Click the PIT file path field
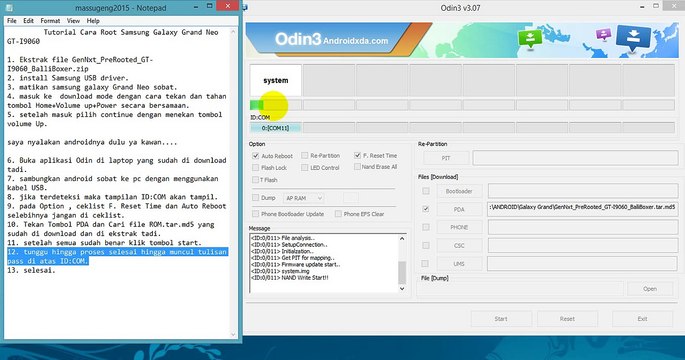The width and height of the screenshot is (685, 360). [575, 158]
